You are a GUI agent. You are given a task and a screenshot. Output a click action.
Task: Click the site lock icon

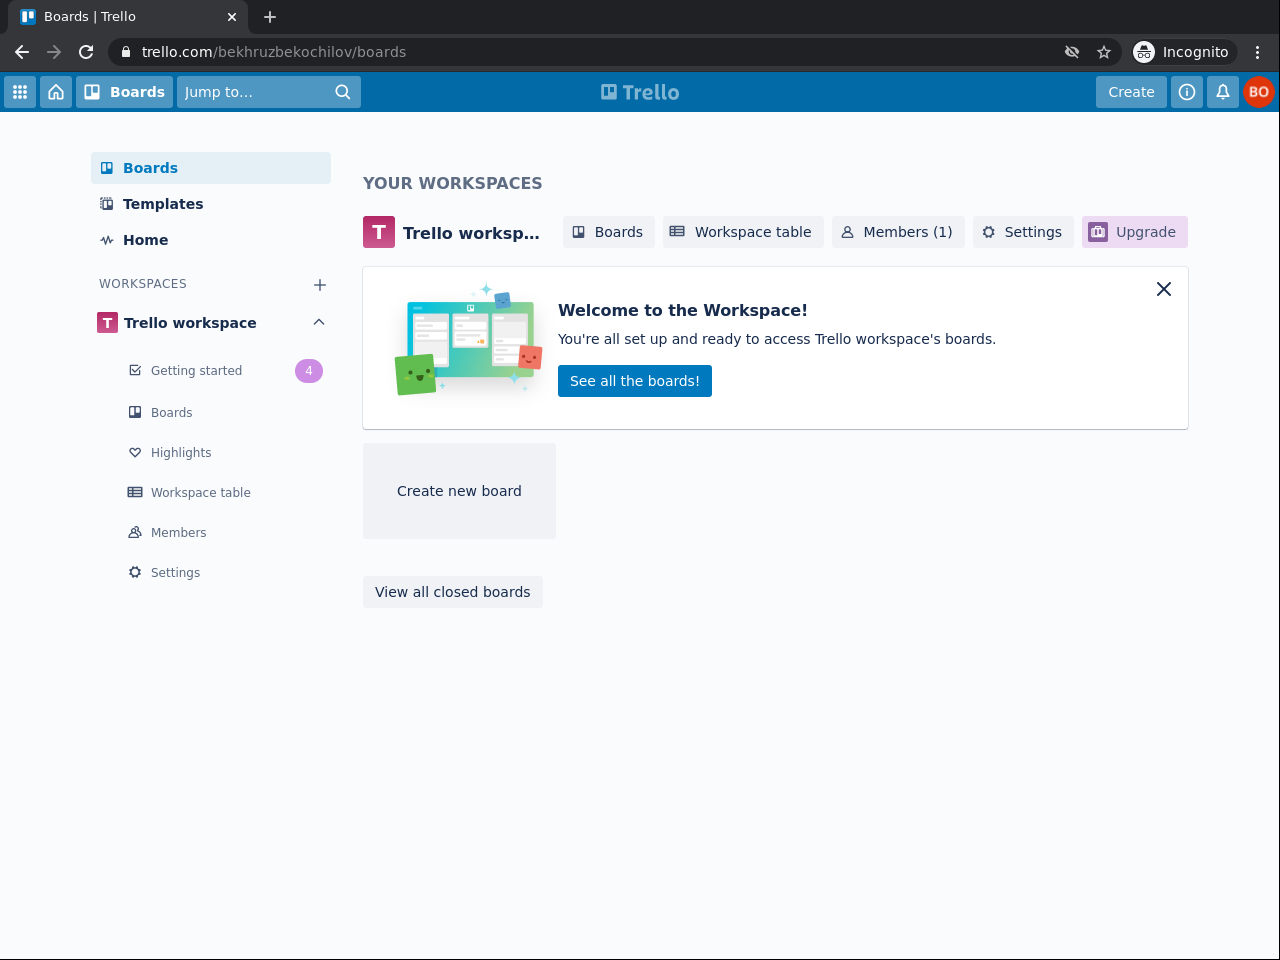point(126,52)
